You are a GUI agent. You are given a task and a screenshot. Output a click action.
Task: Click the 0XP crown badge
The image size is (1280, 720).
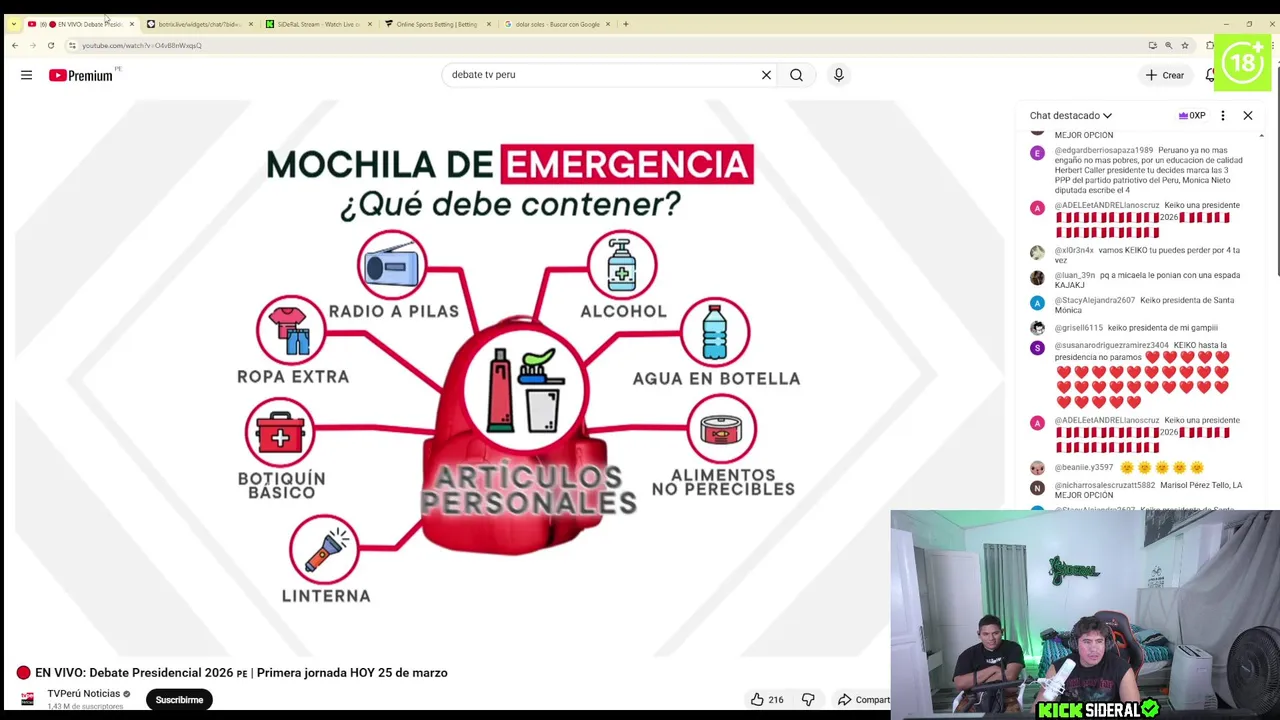tap(1191, 116)
